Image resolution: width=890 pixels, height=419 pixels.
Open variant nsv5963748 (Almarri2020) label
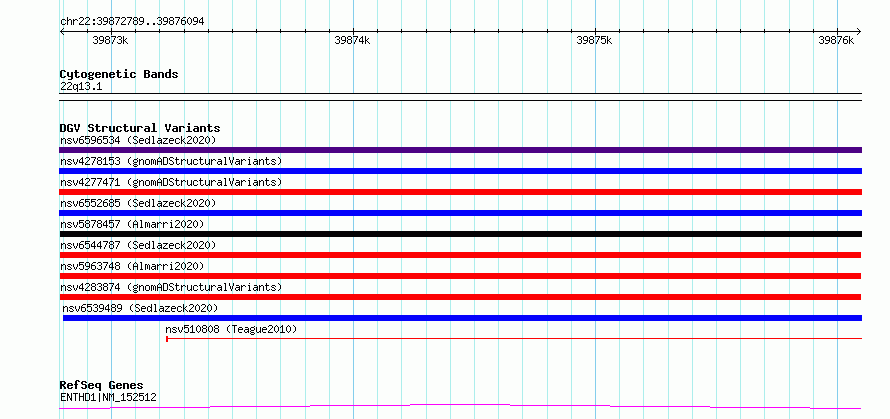(132, 266)
